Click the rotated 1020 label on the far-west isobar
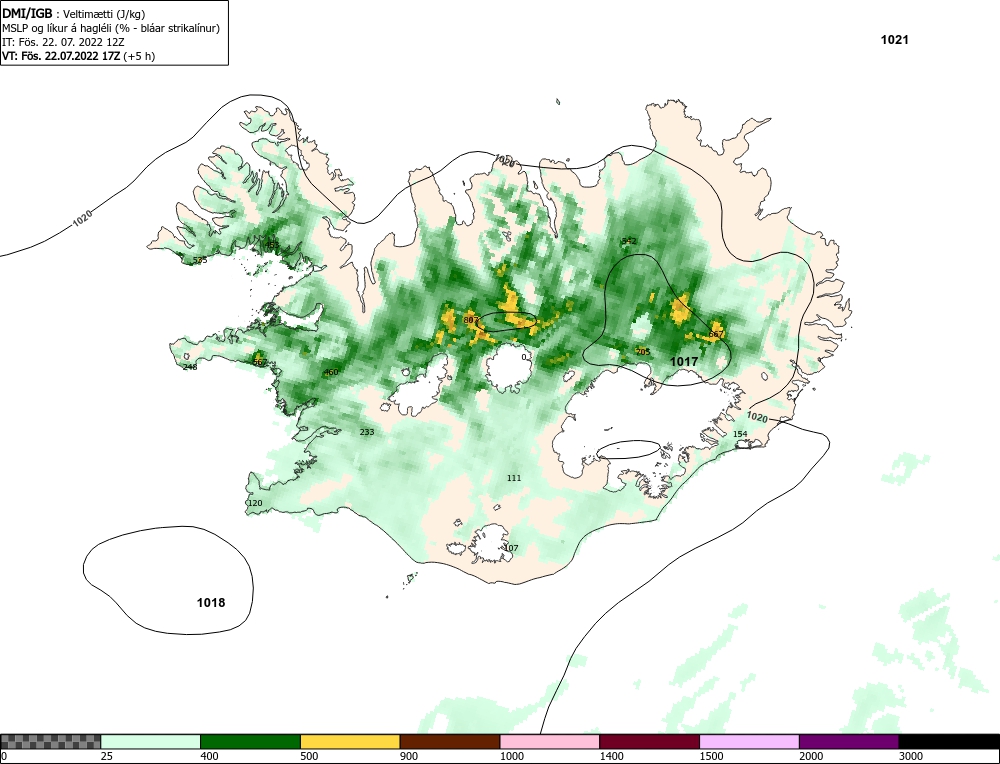Image resolution: width=1000 pixels, height=764 pixels. click(x=82, y=218)
